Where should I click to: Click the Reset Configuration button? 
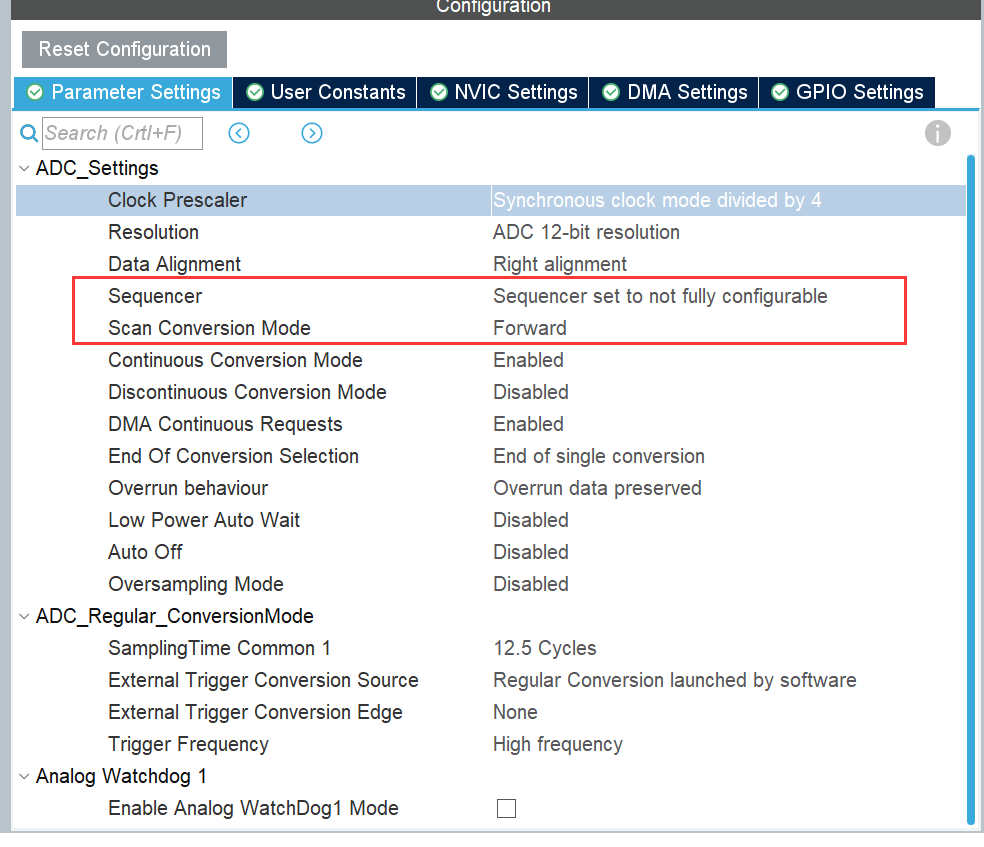pyautogui.click(x=124, y=49)
